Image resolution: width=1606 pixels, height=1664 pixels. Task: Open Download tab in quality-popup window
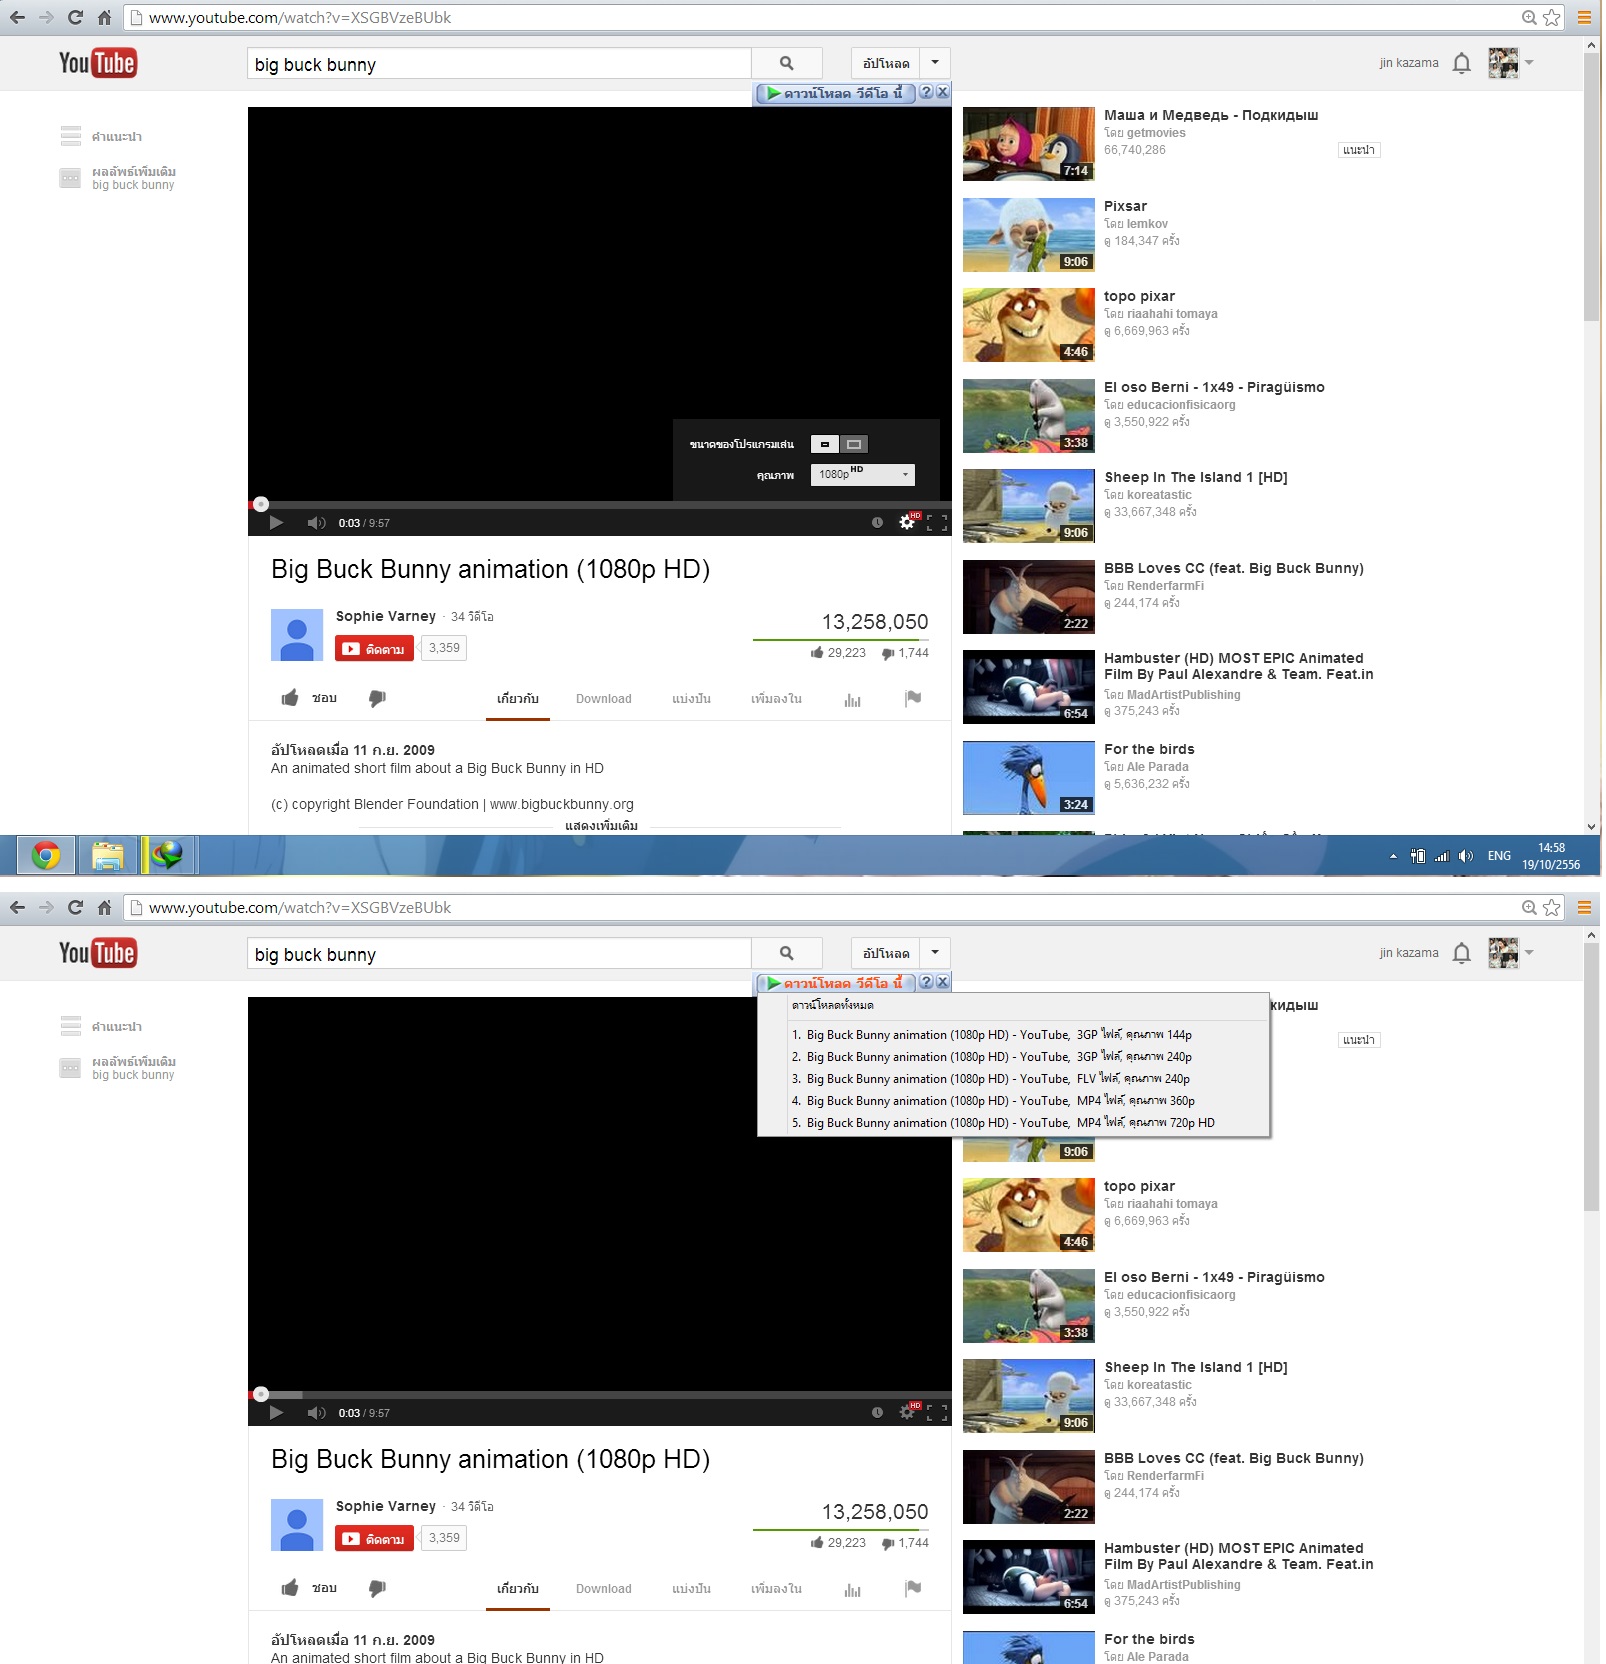[603, 699]
